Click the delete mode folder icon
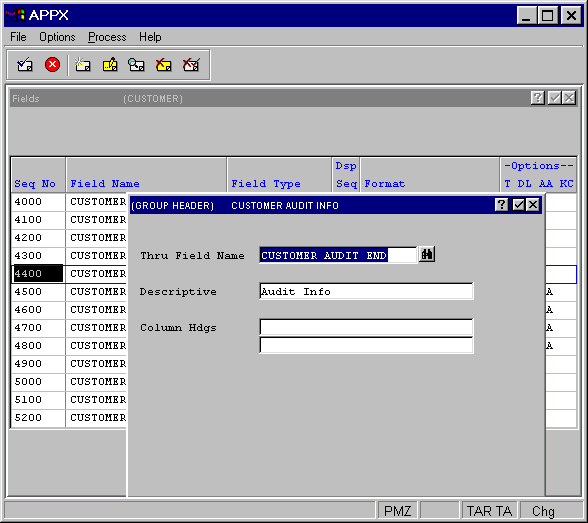Screen dimensions: 588x523 coord(164,65)
